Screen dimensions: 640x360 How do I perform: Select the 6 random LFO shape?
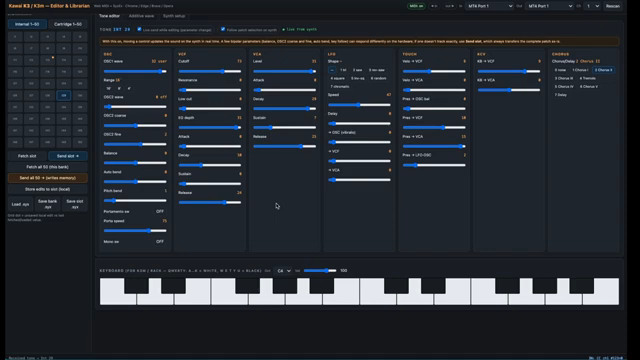tap(378, 78)
